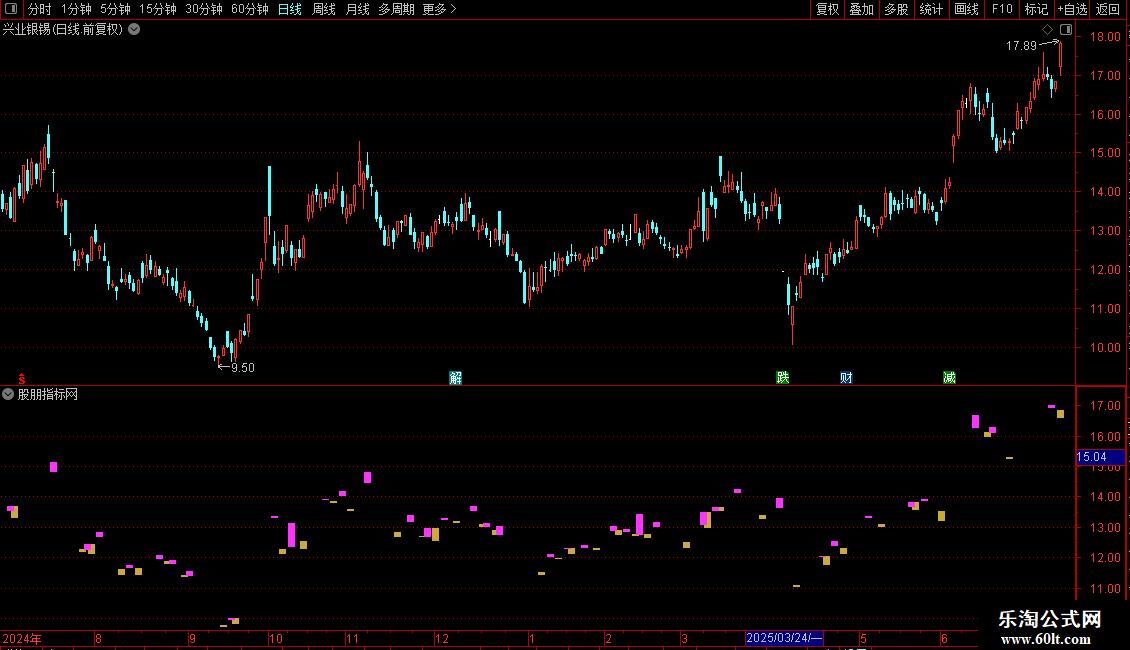Image resolution: width=1130 pixels, height=650 pixels.
Task: Toggle the side panel icon at chart top-right
Action: coord(1066,30)
